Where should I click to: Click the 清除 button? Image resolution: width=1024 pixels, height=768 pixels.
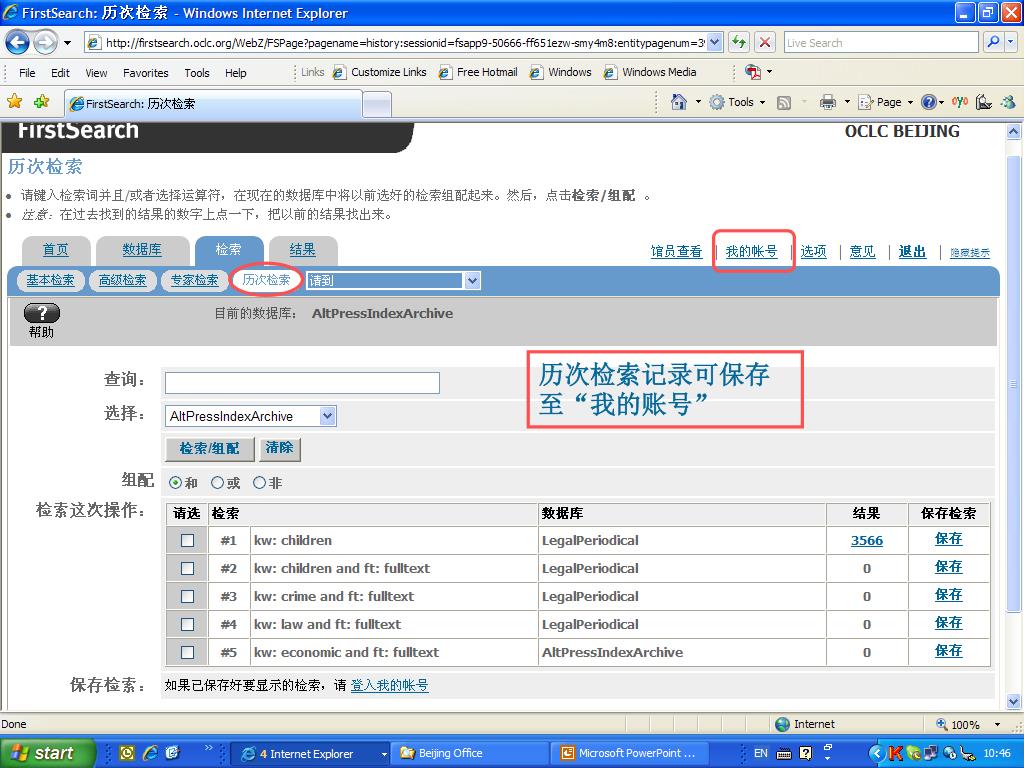pos(280,447)
